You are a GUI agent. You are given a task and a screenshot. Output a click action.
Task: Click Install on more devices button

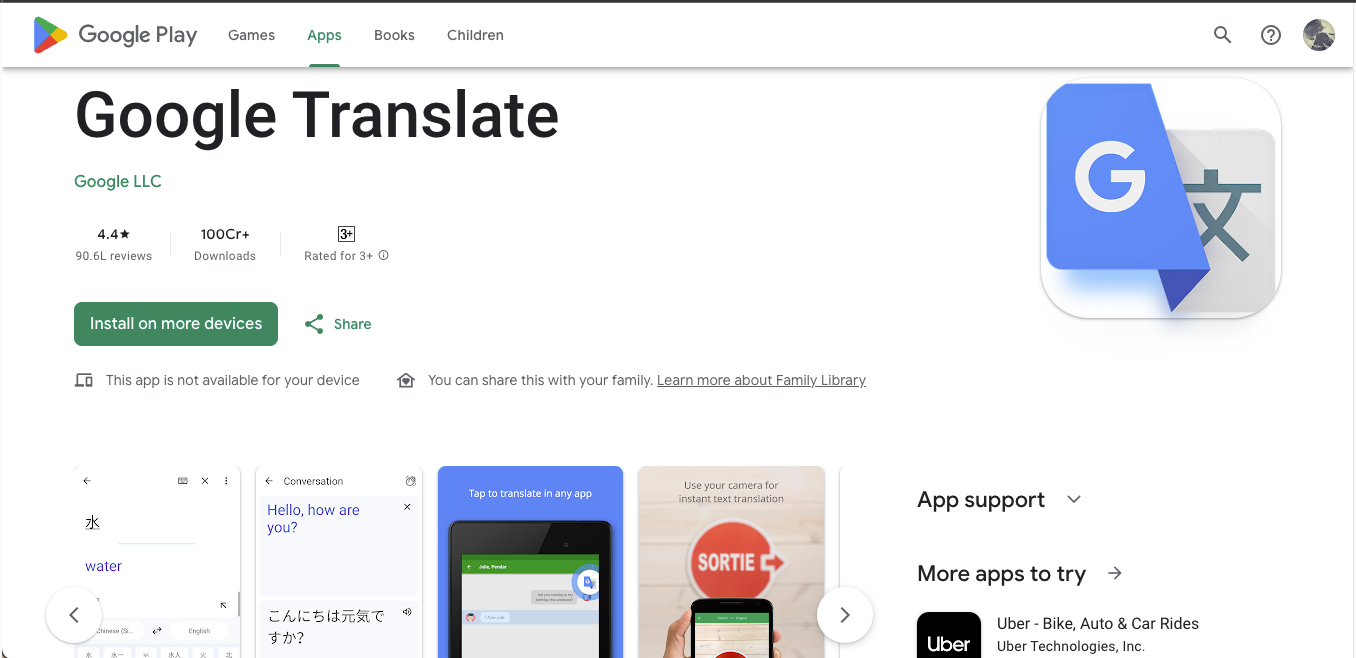tap(176, 324)
